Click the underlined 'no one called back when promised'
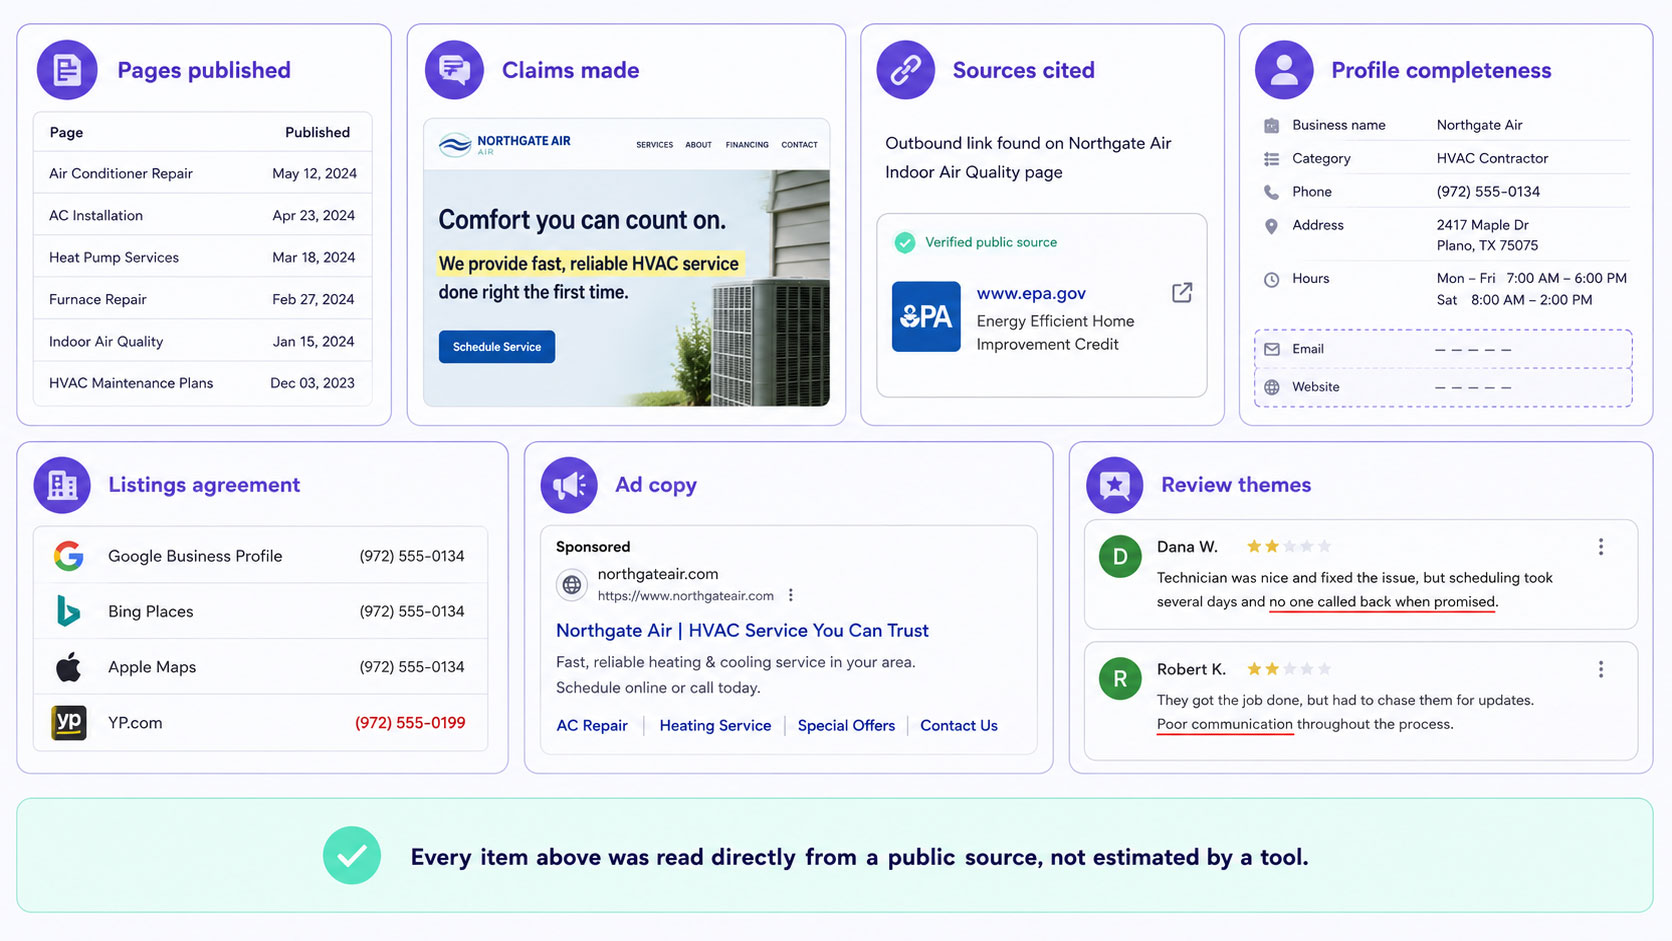Screen dimensions: 1672x941 [1383, 602]
